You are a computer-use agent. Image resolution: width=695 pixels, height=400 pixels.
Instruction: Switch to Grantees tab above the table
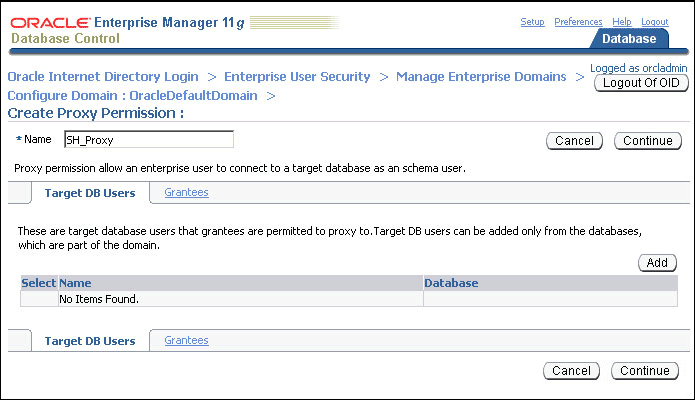(x=186, y=192)
